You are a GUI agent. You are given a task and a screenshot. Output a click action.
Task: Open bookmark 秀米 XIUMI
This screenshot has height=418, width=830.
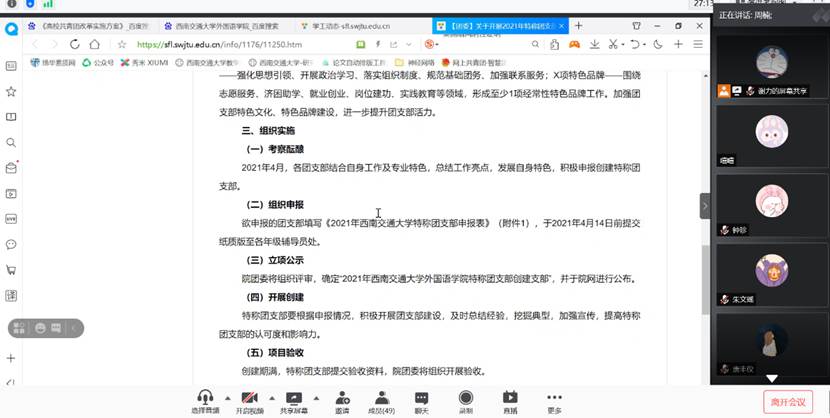[x=144, y=62]
